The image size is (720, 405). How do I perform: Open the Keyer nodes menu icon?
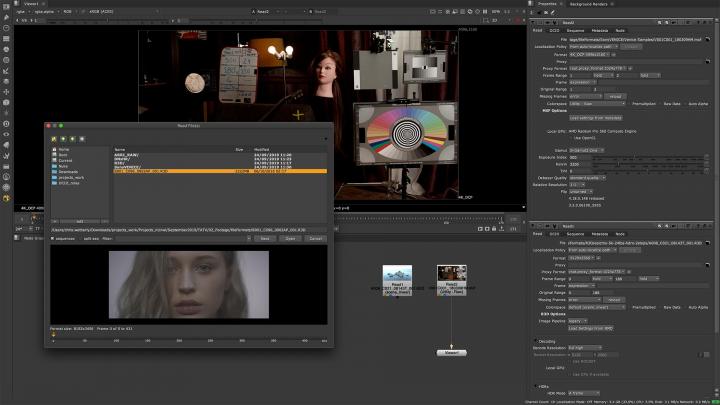[x=6, y=71]
